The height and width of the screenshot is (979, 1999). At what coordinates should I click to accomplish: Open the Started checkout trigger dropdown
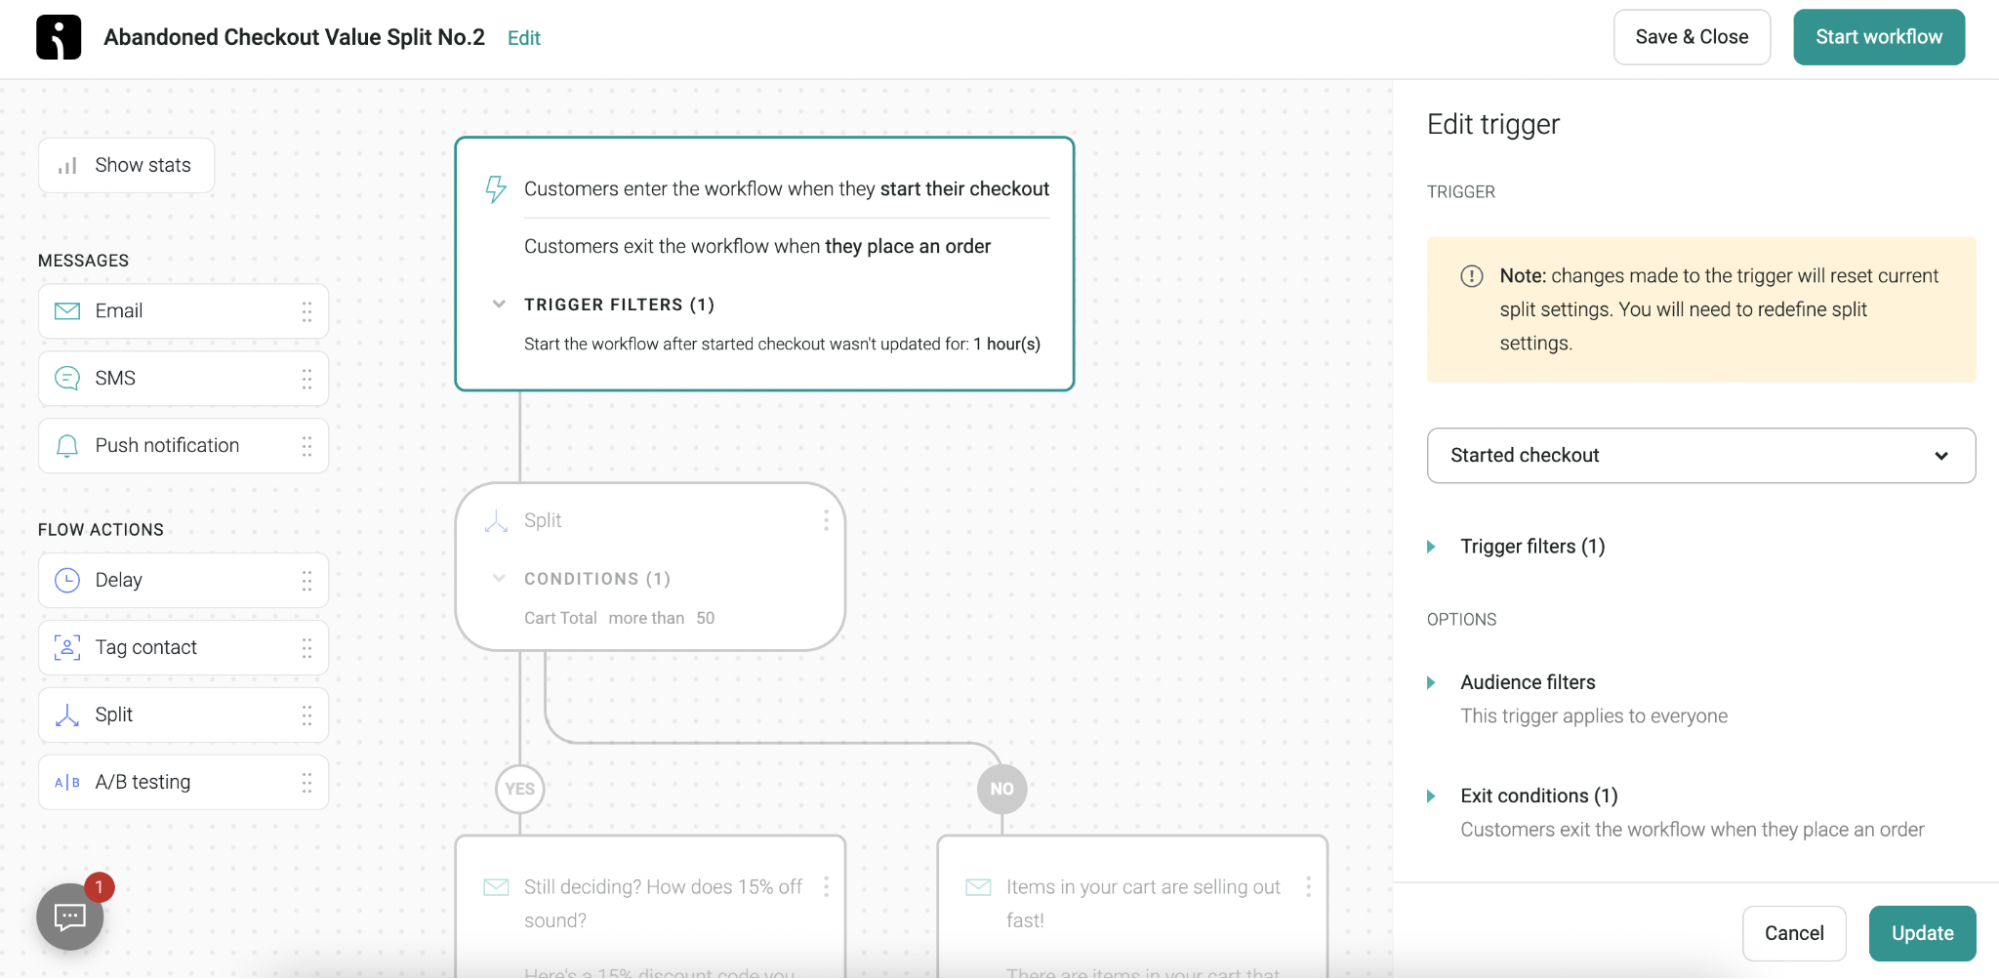1700,456
